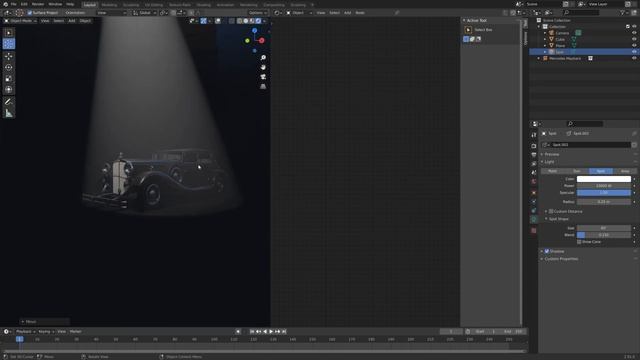This screenshot has height=360, width=640.
Task: Enable the Custom Distance checkbox
Action: pos(551,211)
